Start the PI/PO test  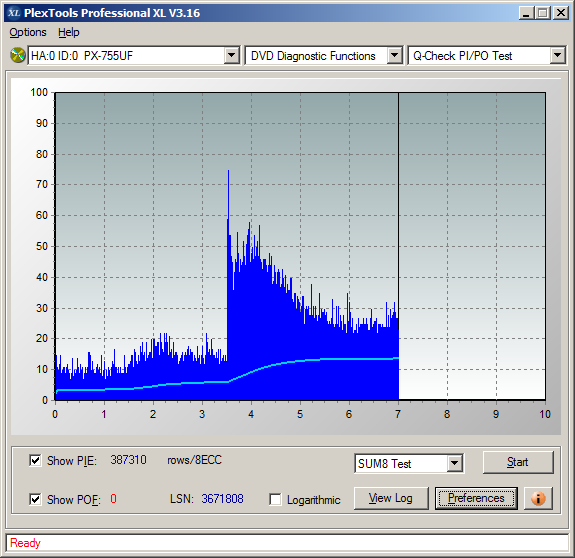pyautogui.click(x=518, y=462)
